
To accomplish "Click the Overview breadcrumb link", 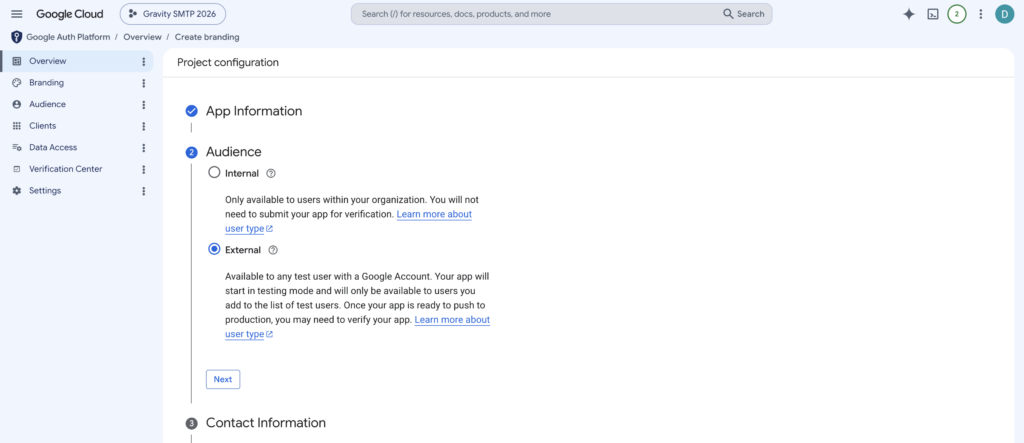I will tap(142, 37).
